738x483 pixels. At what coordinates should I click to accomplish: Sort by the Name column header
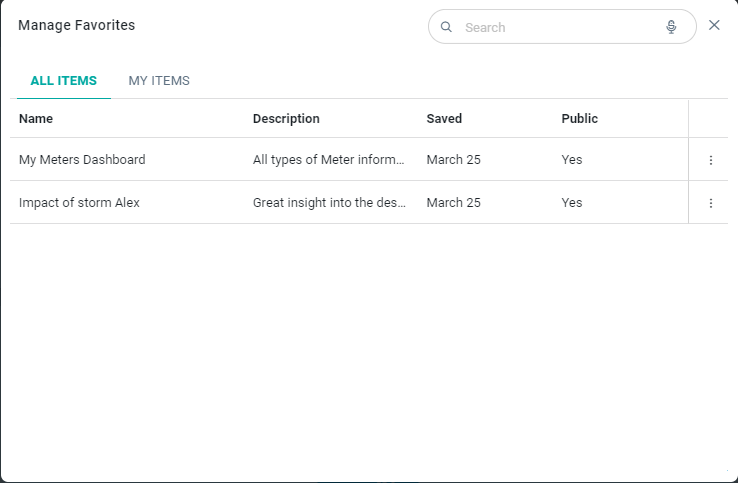tap(36, 119)
